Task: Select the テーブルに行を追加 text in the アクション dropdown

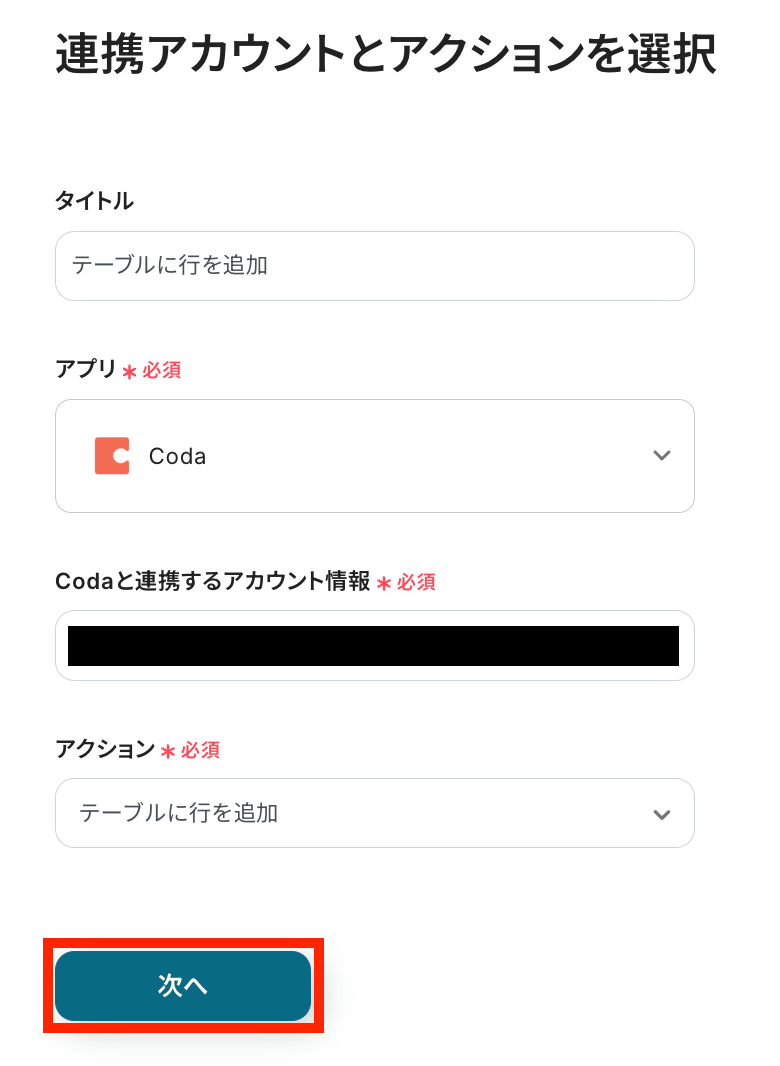Action: [179, 813]
